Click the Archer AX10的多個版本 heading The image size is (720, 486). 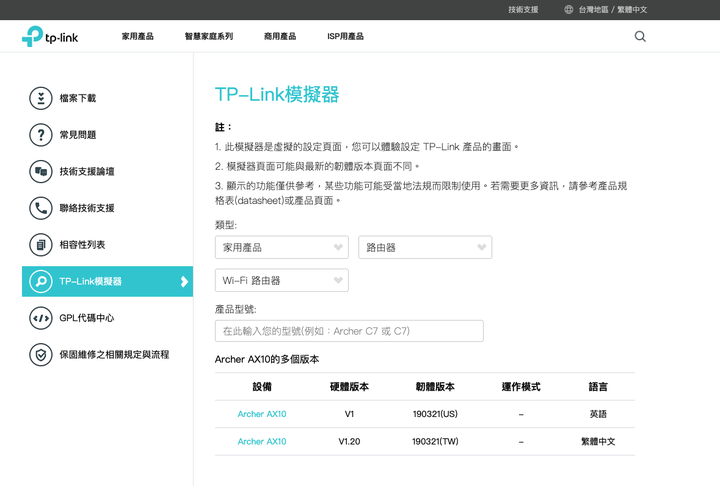pos(267,359)
